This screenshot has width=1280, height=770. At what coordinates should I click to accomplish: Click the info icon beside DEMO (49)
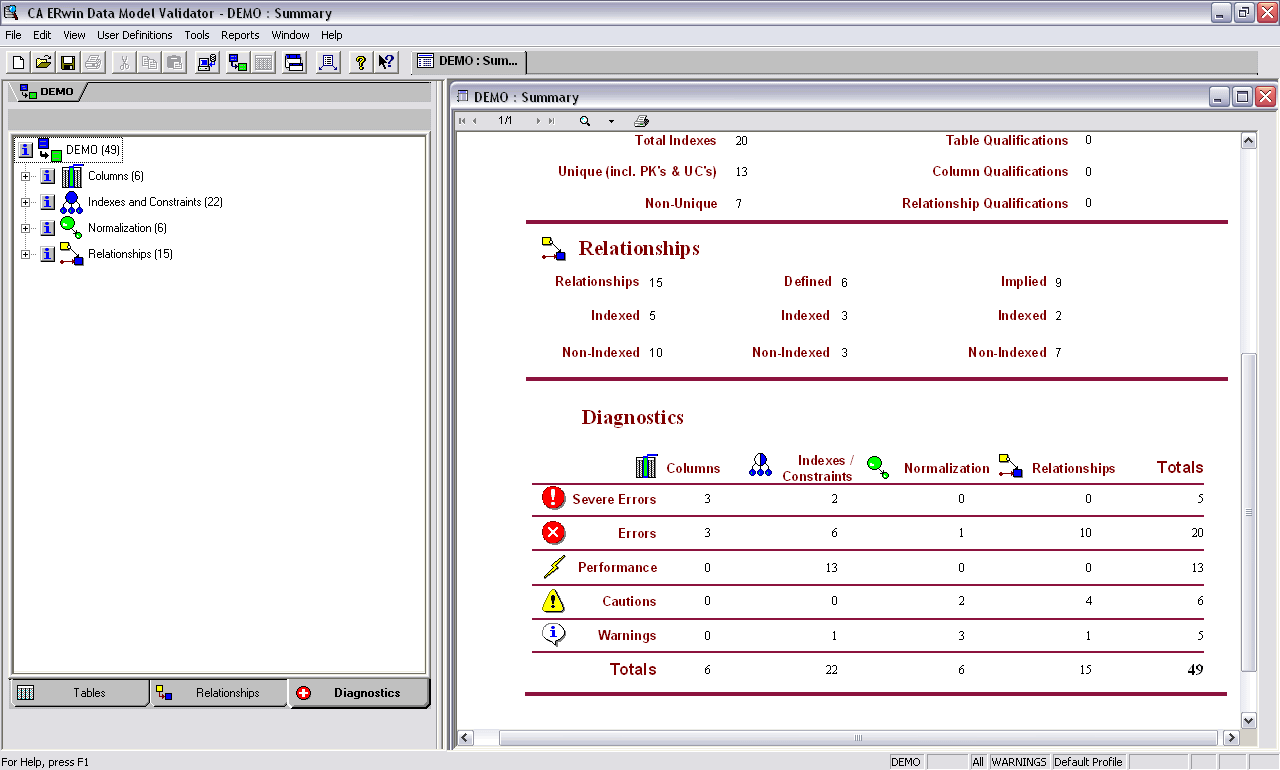tap(26, 150)
